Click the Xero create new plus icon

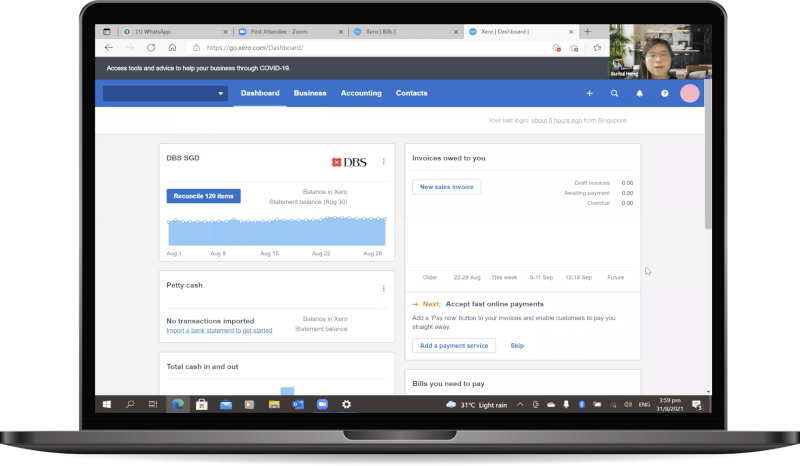tap(589, 93)
